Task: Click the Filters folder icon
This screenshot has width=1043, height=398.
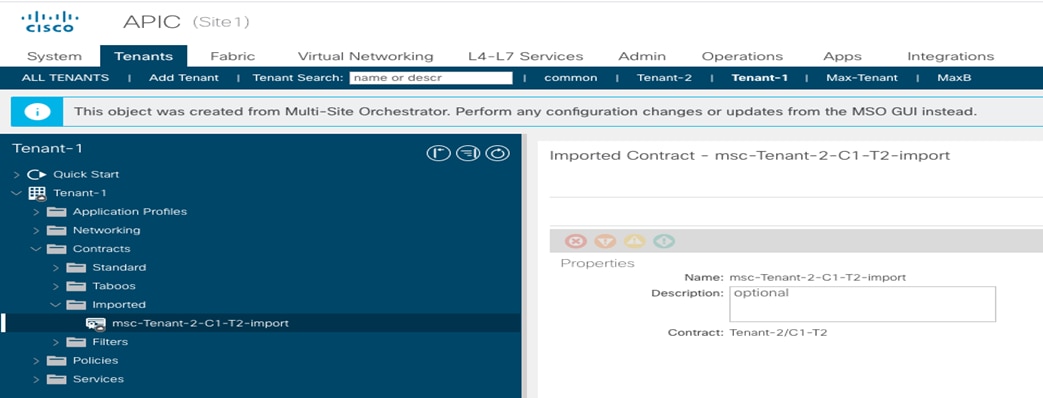Action: [76, 342]
